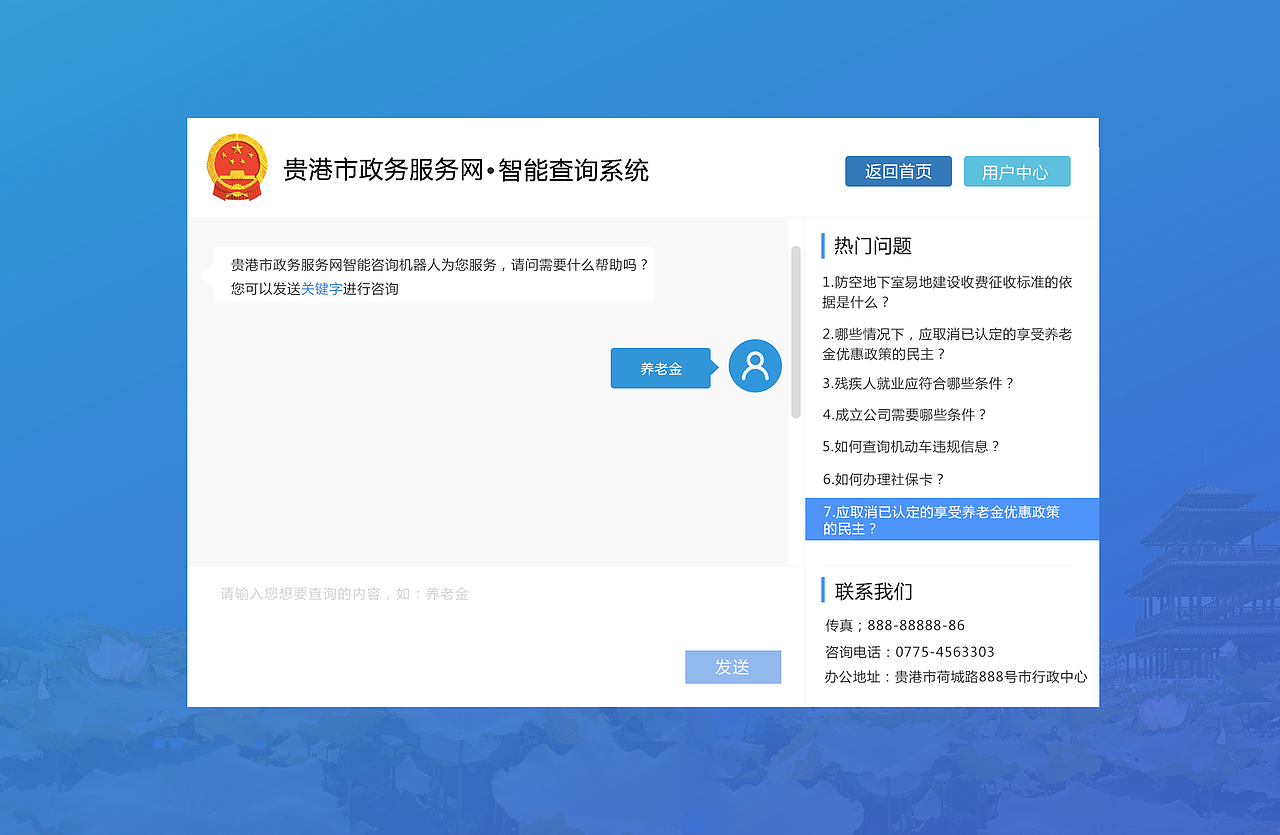Click the fax number 888-88888-86
This screenshot has height=835, width=1280.
pyautogui.click(x=894, y=624)
